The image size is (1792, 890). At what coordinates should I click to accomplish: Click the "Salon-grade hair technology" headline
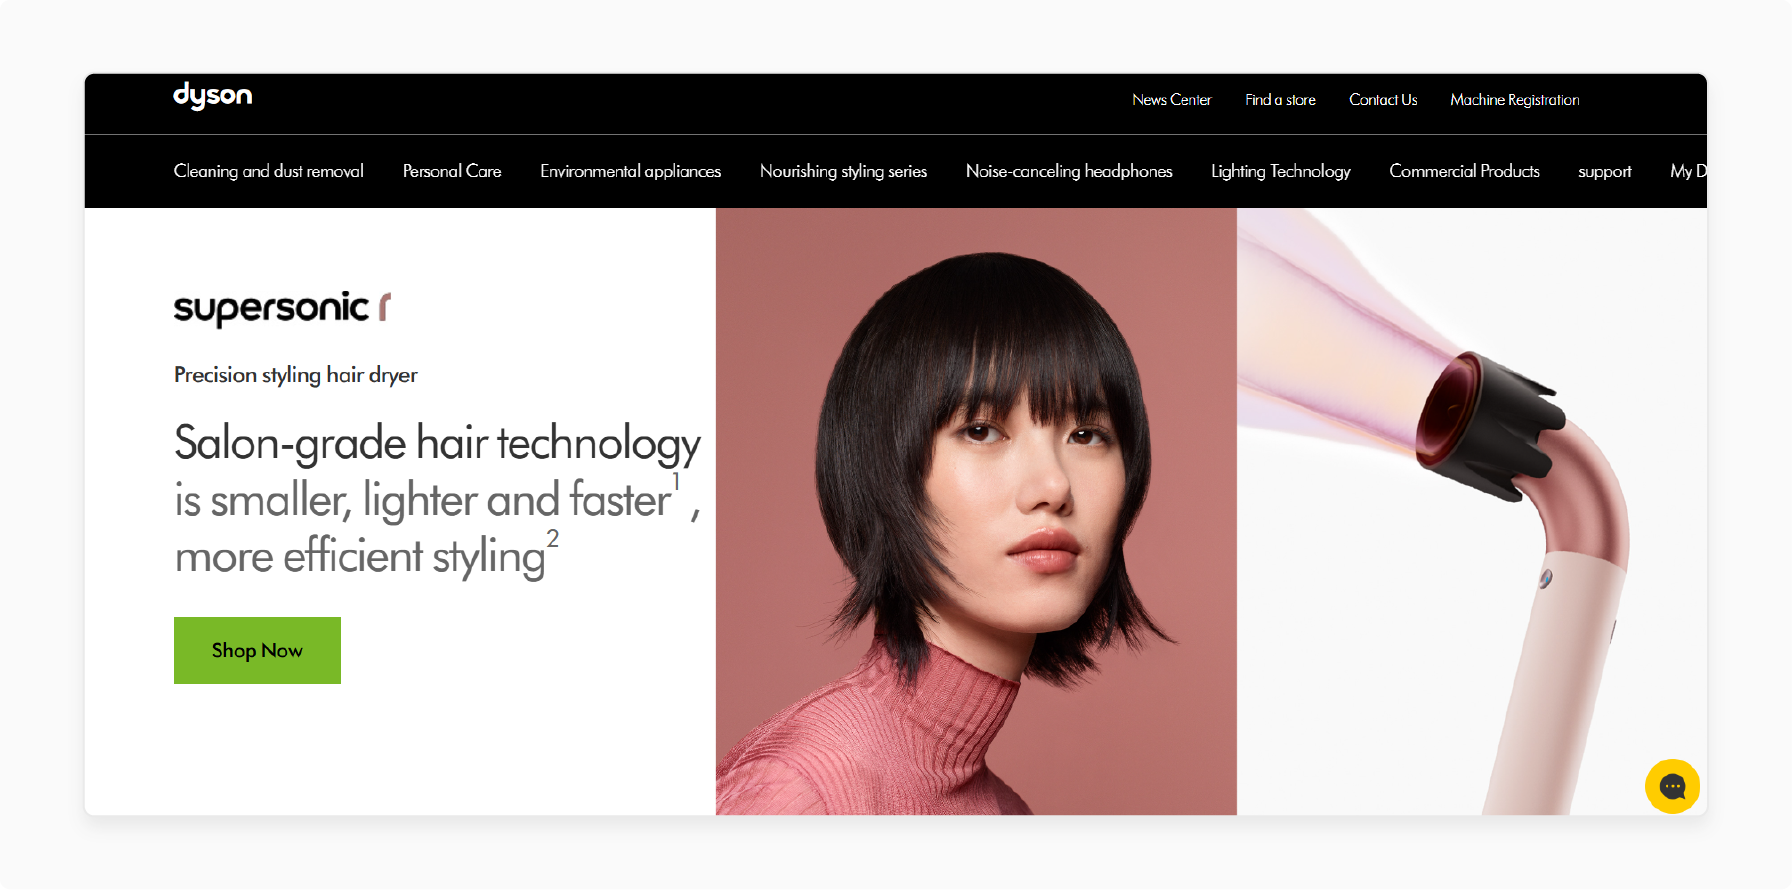(x=437, y=444)
